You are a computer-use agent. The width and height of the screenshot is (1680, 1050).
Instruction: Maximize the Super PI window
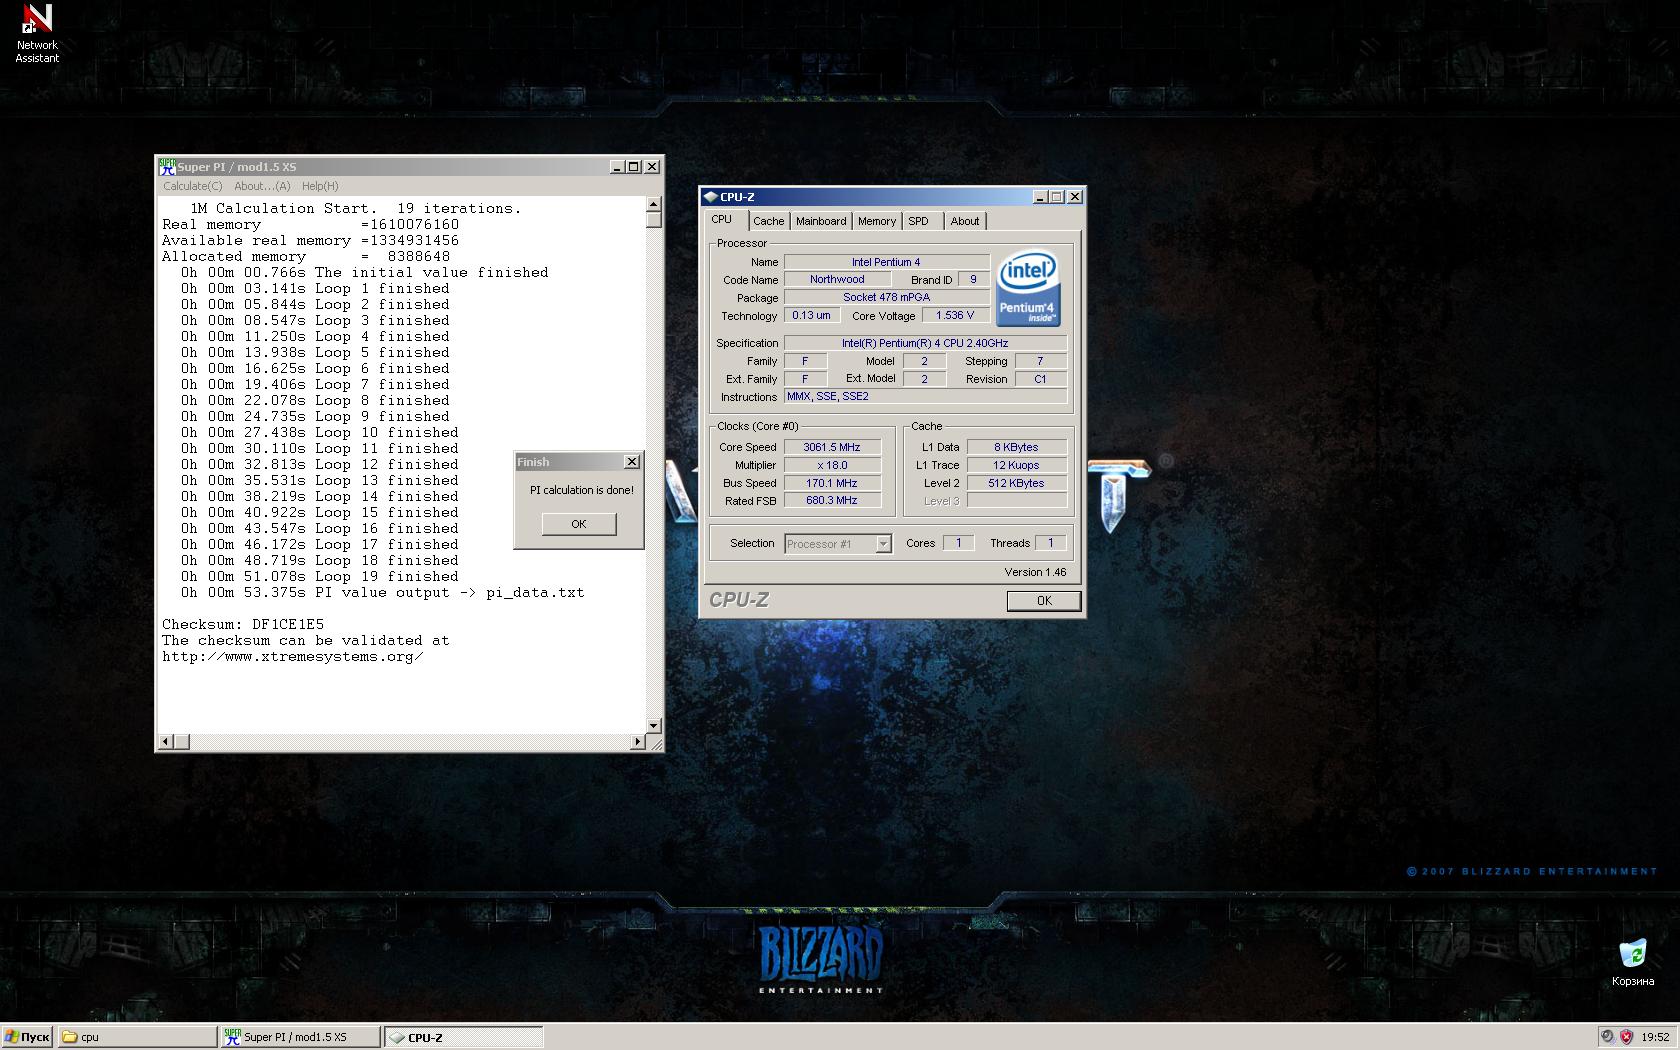pos(634,167)
